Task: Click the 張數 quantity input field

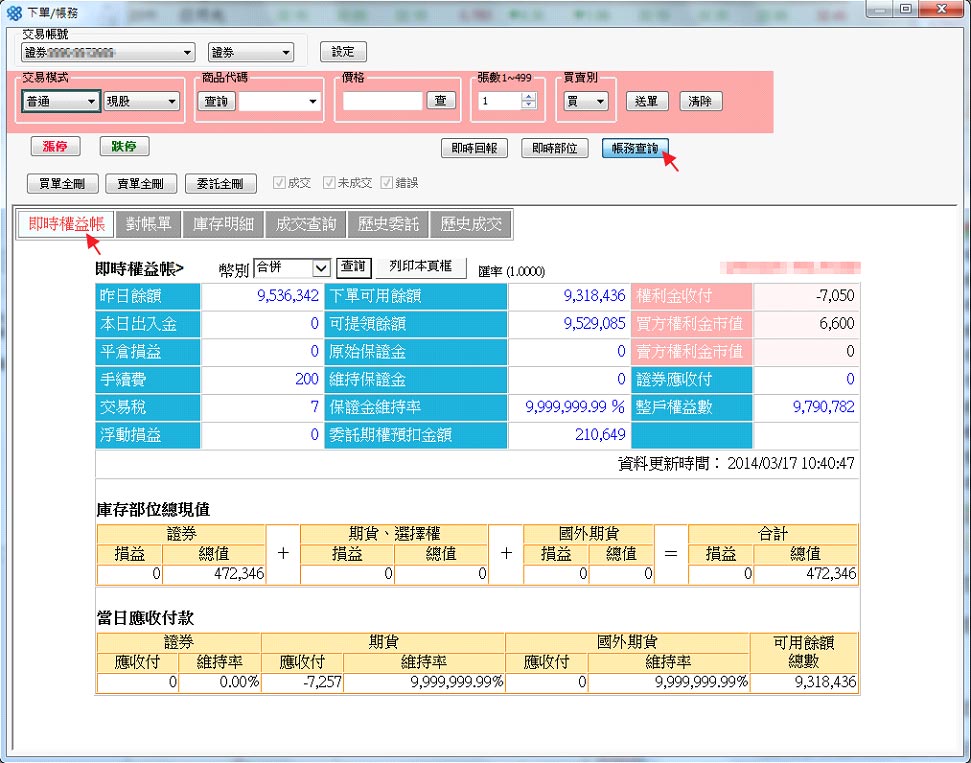Action: 499,101
